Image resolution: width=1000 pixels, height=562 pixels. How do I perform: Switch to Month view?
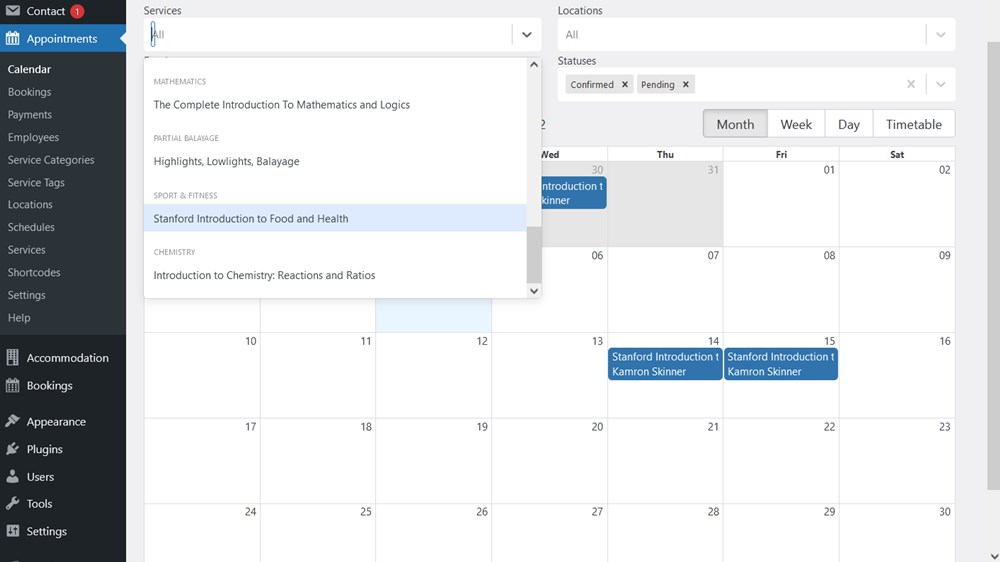click(735, 124)
